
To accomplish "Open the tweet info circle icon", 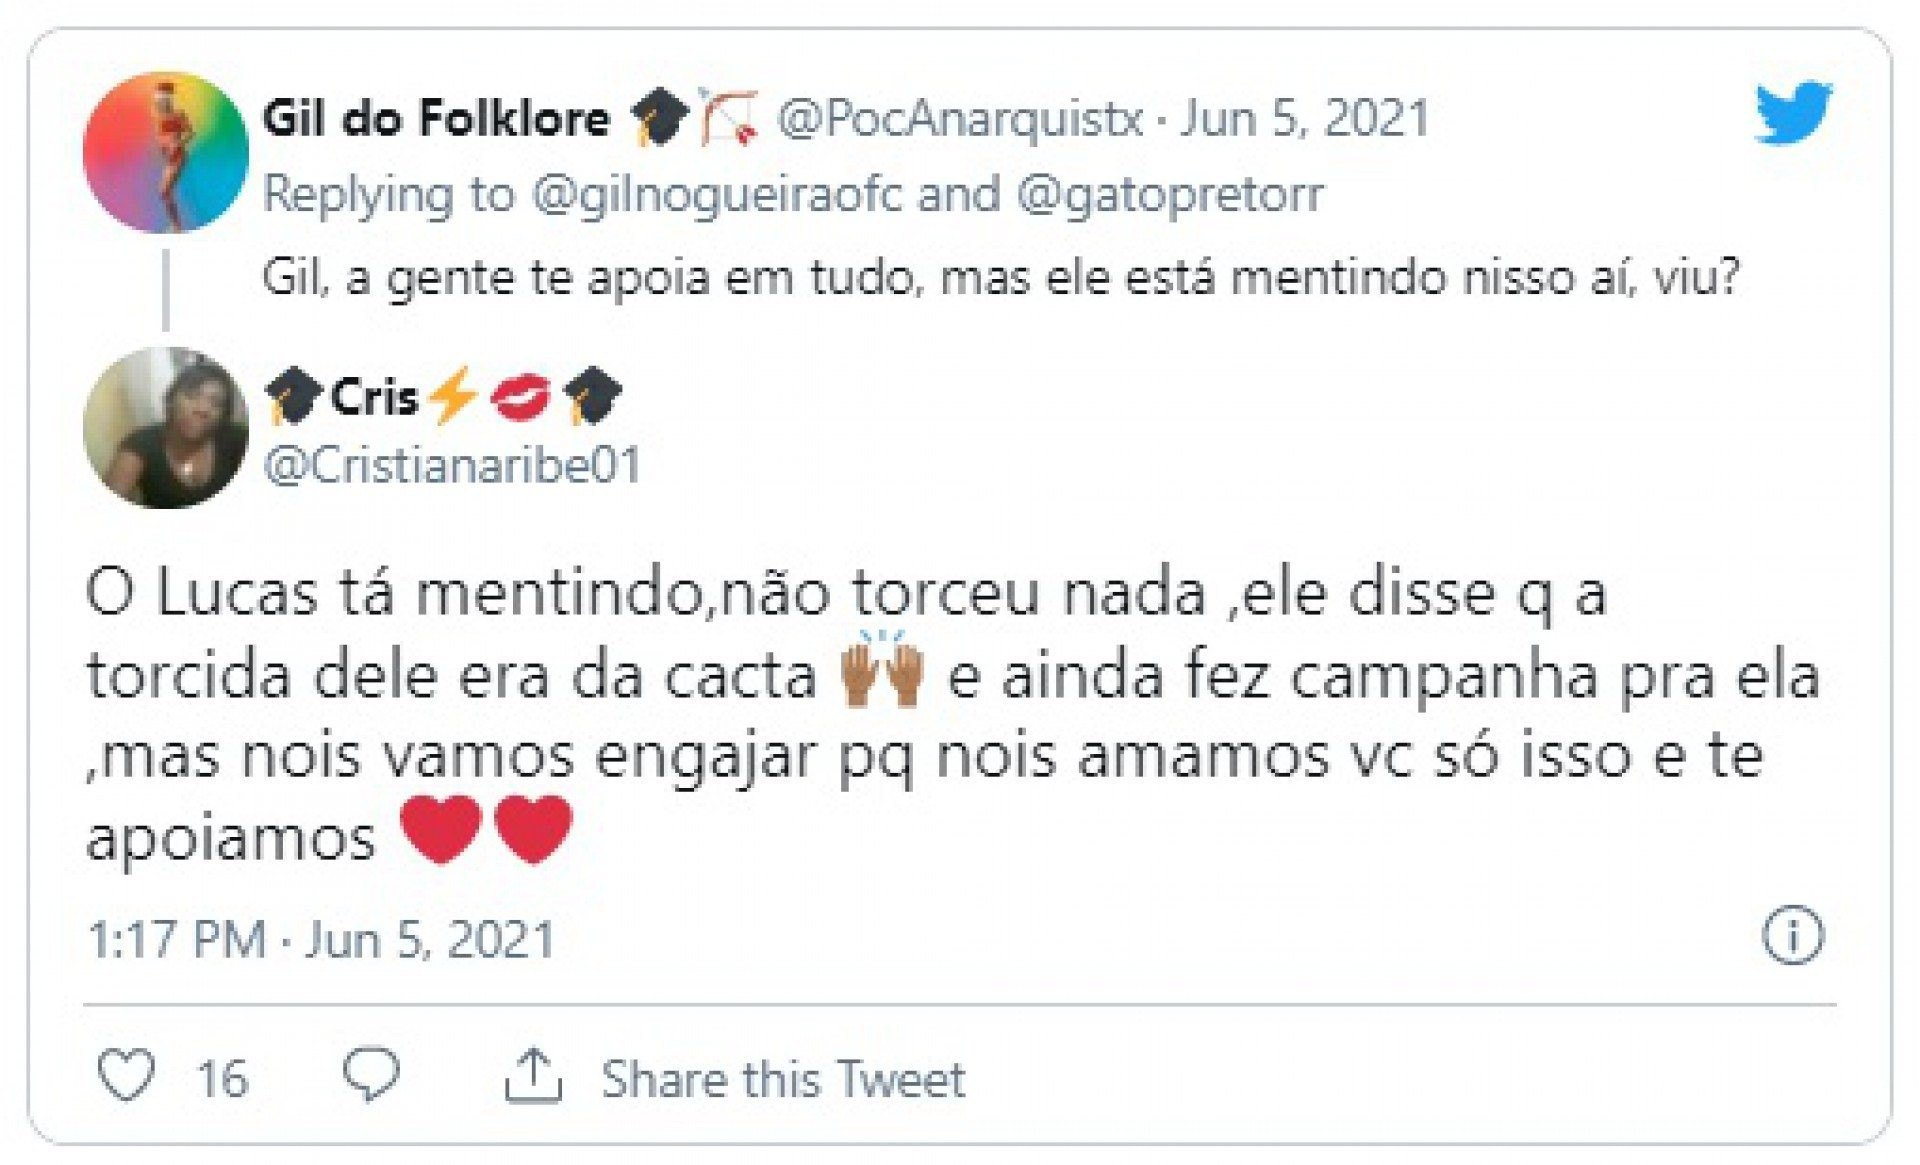I will (1792, 936).
